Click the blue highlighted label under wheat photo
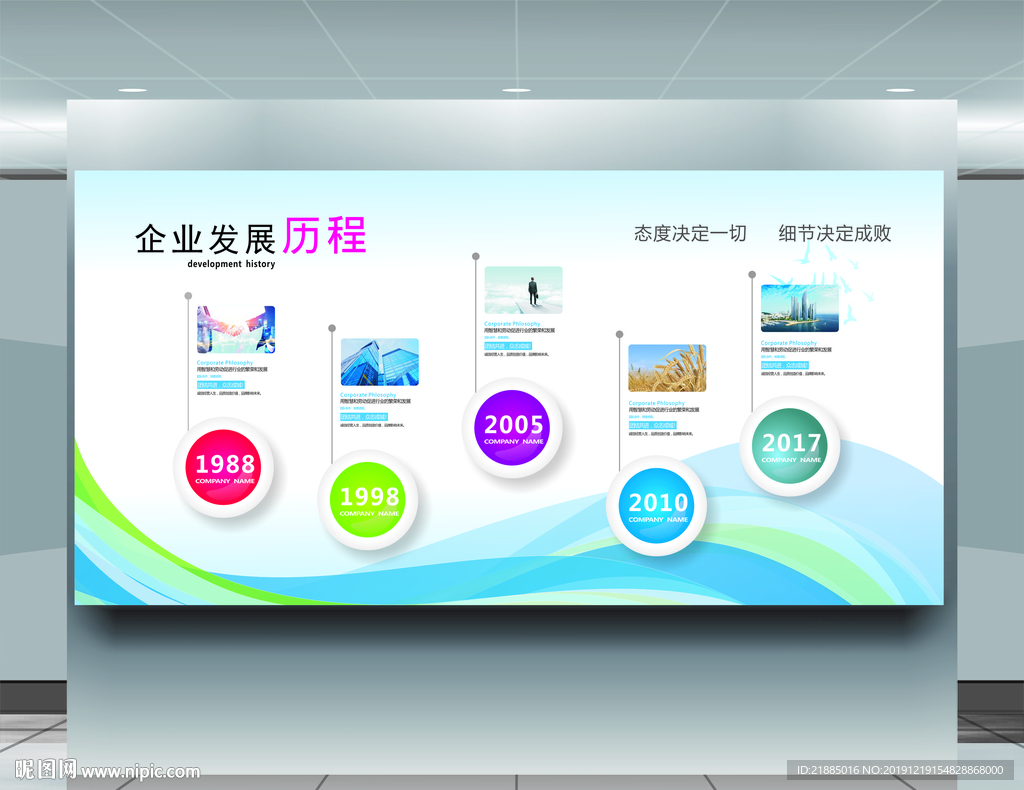 pyautogui.click(x=652, y=425)
